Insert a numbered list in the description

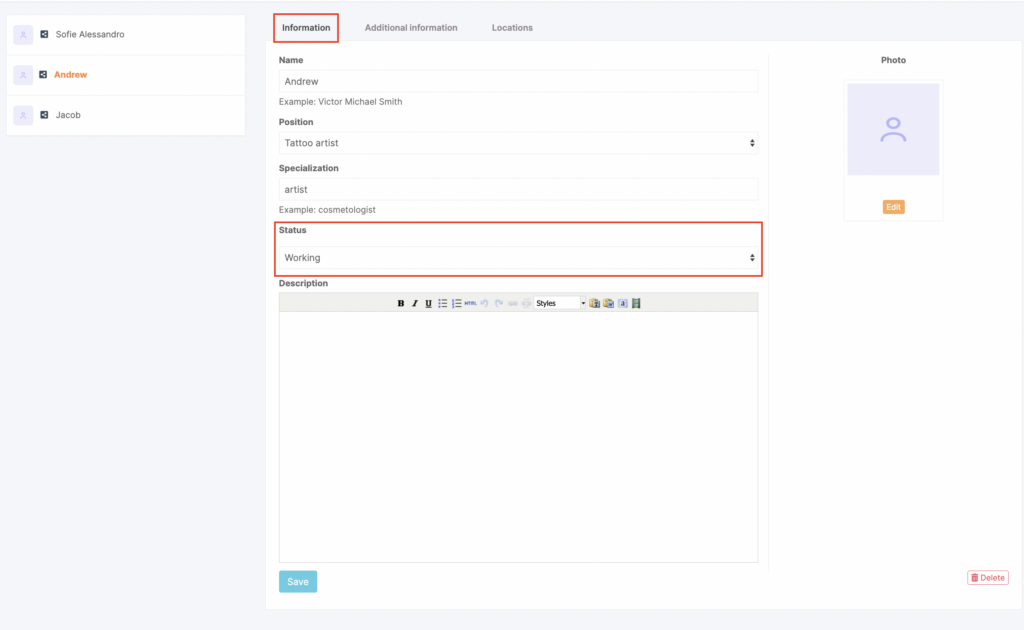point(456,303)
